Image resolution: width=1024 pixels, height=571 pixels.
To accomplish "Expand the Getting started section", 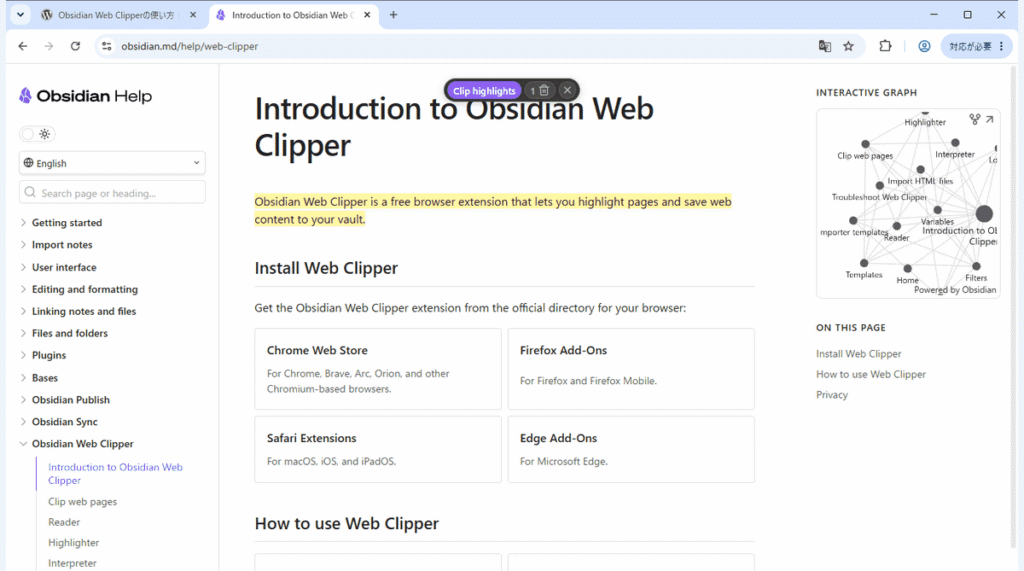I will [x=67, y=223].
